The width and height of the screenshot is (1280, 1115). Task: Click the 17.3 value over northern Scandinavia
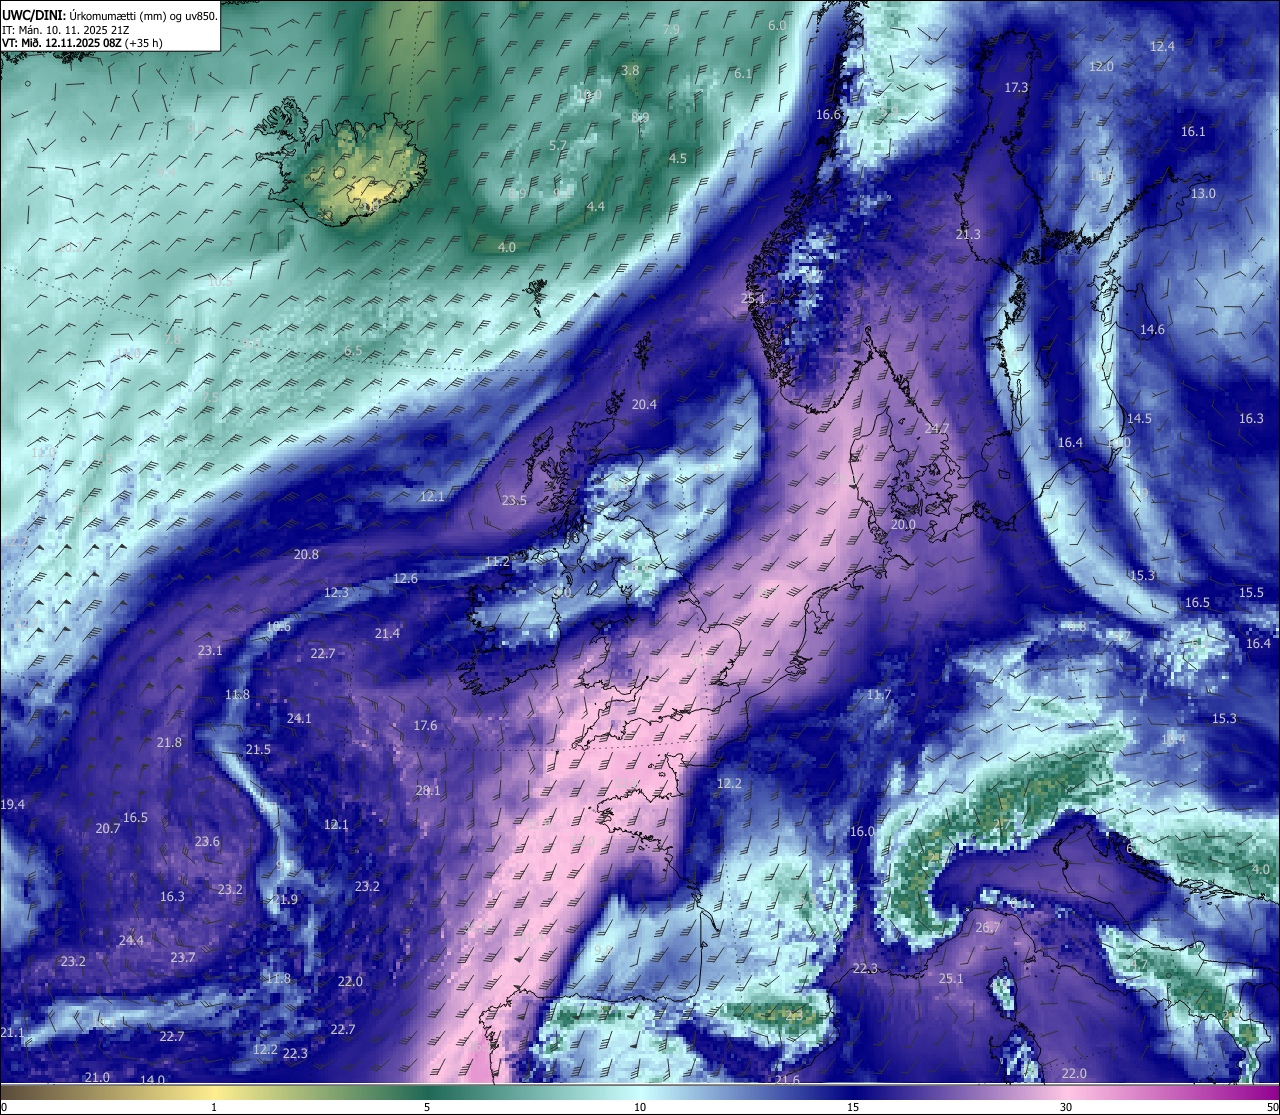coord(1016,88)
